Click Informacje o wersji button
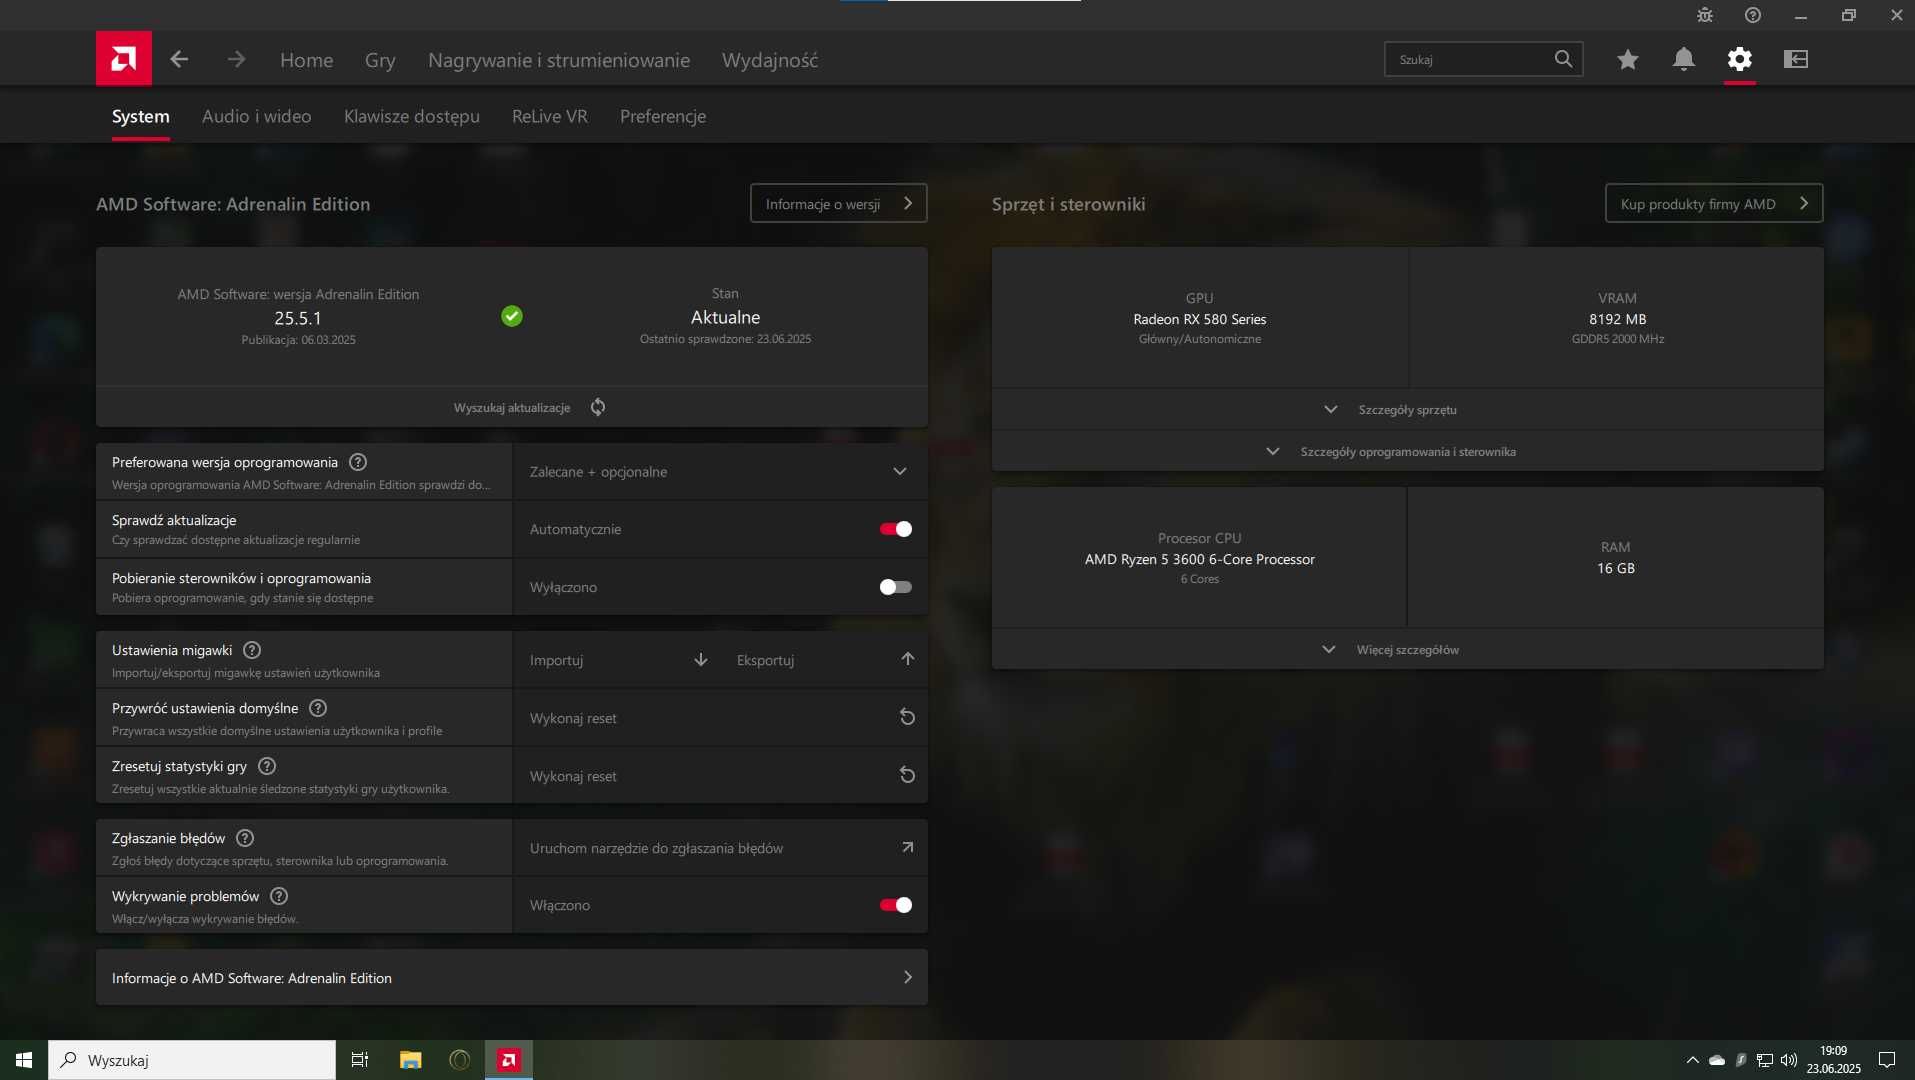Screen dimensions: 1915x1080 click(838, 203)
